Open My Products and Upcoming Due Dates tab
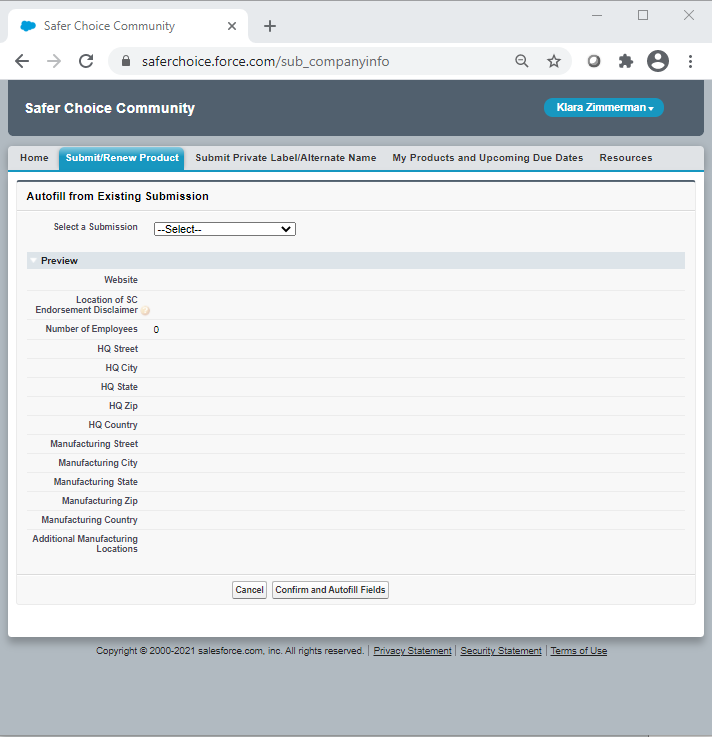Viewport: 712px width, 737px height. click(x=488, y=158)
